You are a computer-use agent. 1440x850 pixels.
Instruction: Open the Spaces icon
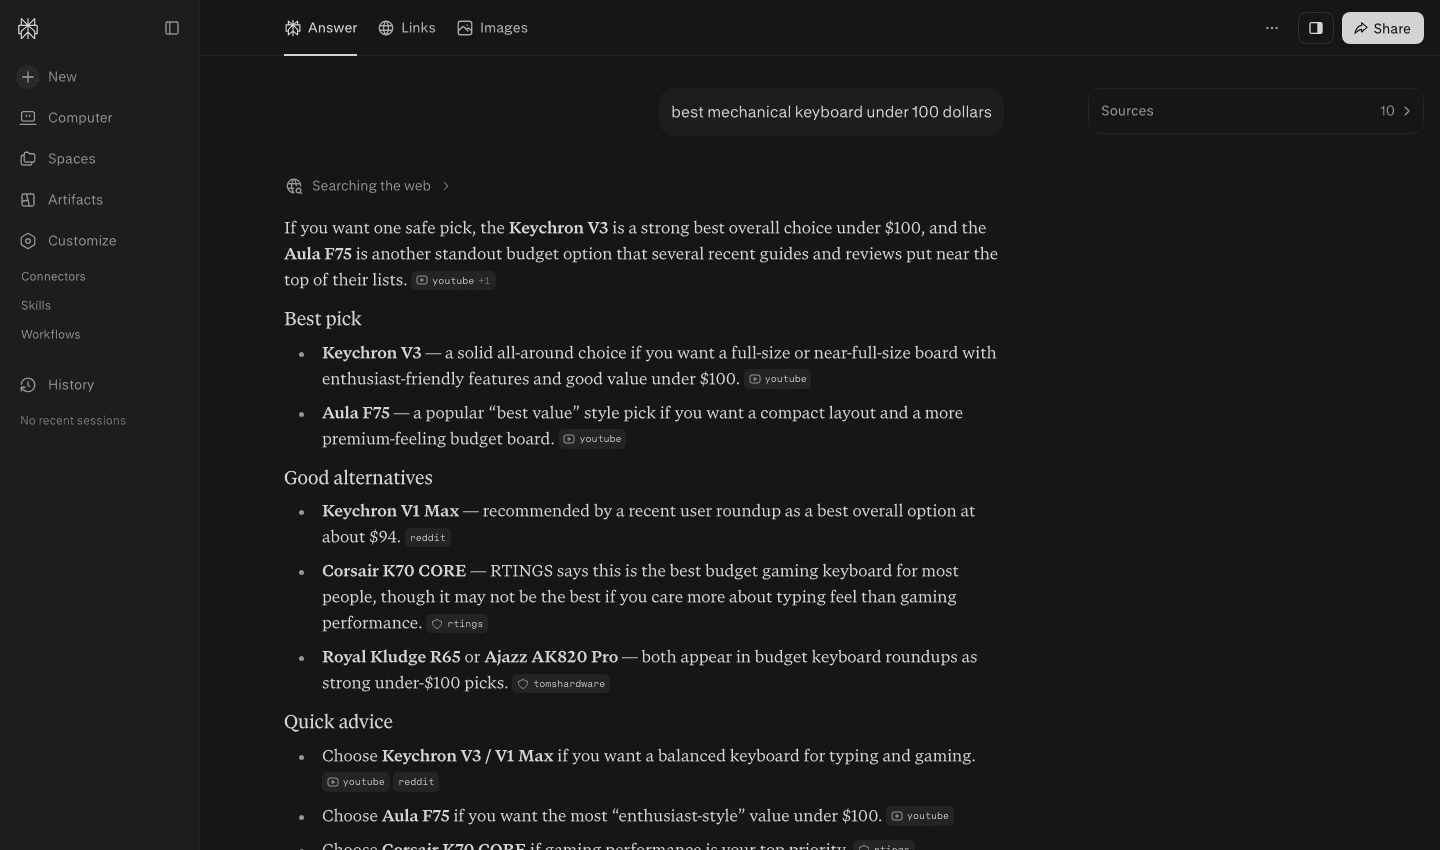coord(28,159)
